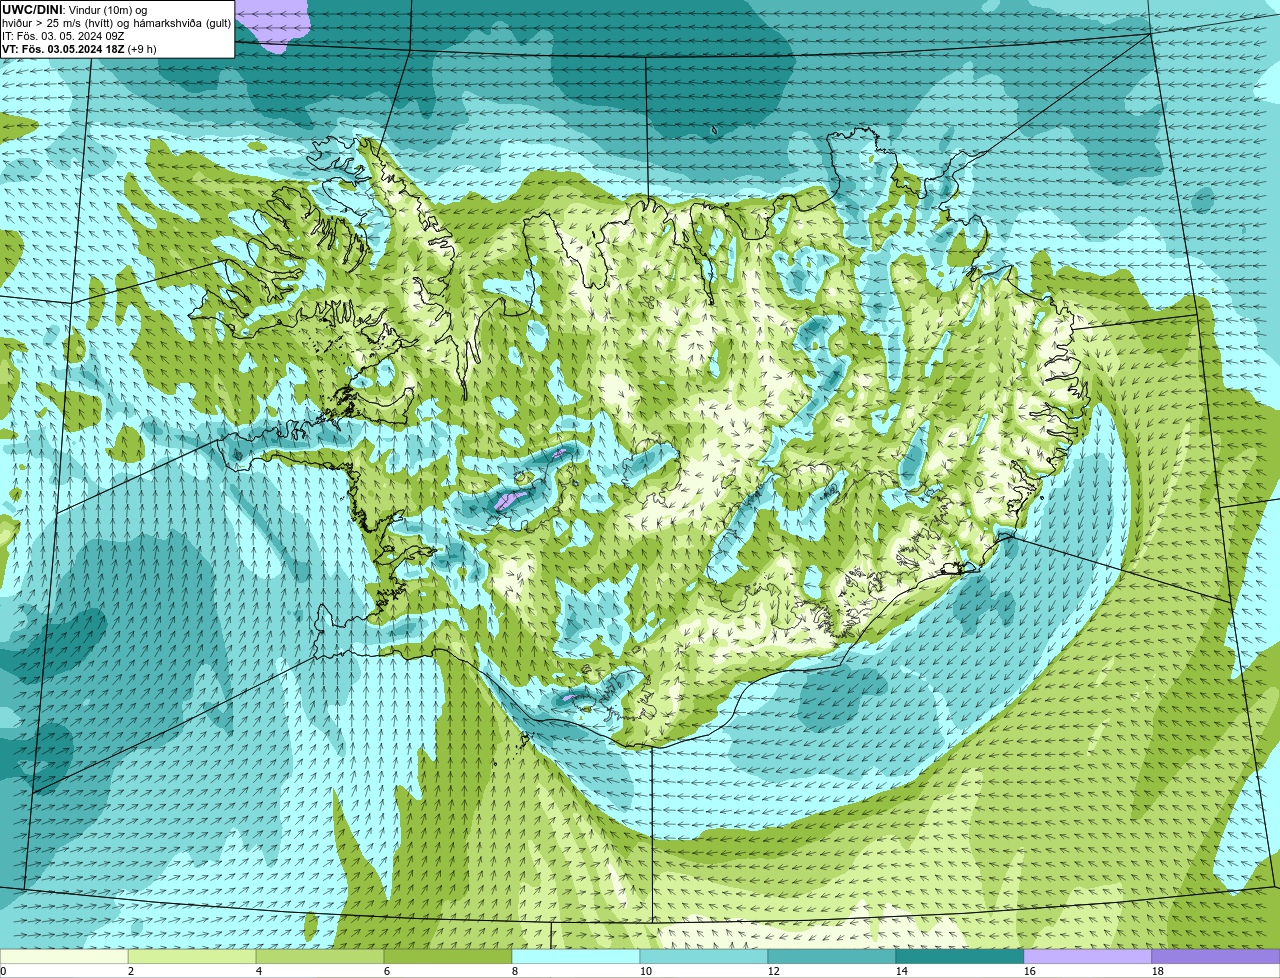
Task: Pick the teal 12–14 m/s legend swatch
Action: [832, 956]
